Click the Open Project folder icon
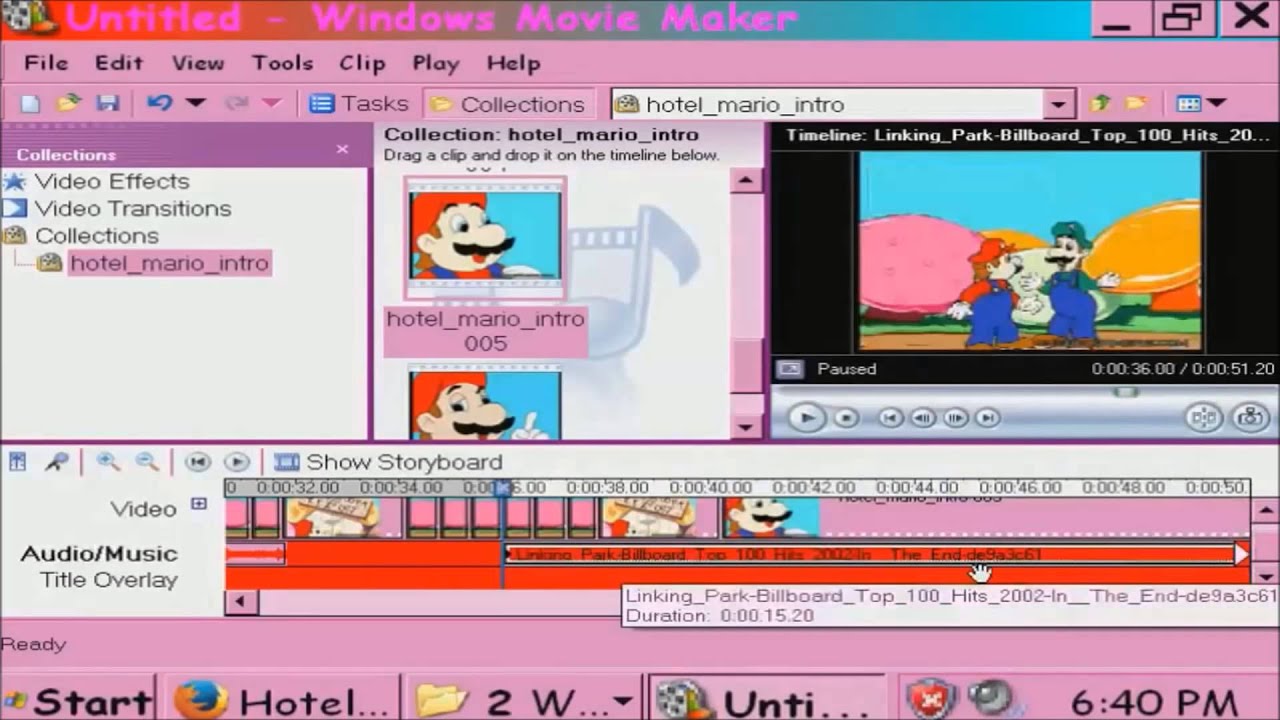Viewport: 1280px width, 720px height. point(68,103)
